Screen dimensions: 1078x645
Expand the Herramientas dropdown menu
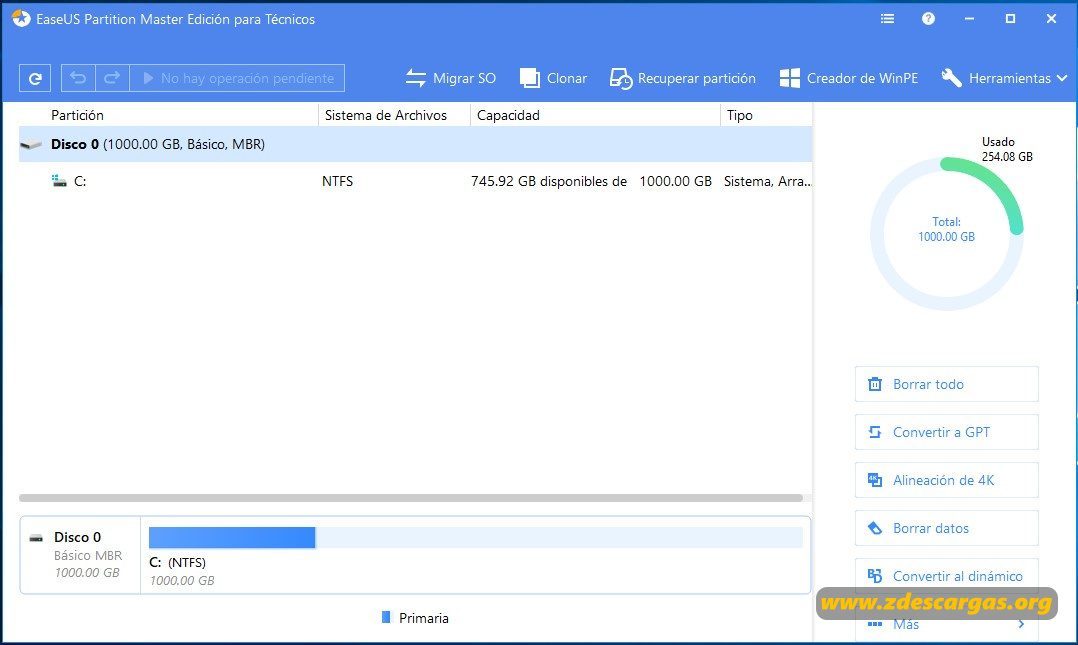coord(1004,78)
